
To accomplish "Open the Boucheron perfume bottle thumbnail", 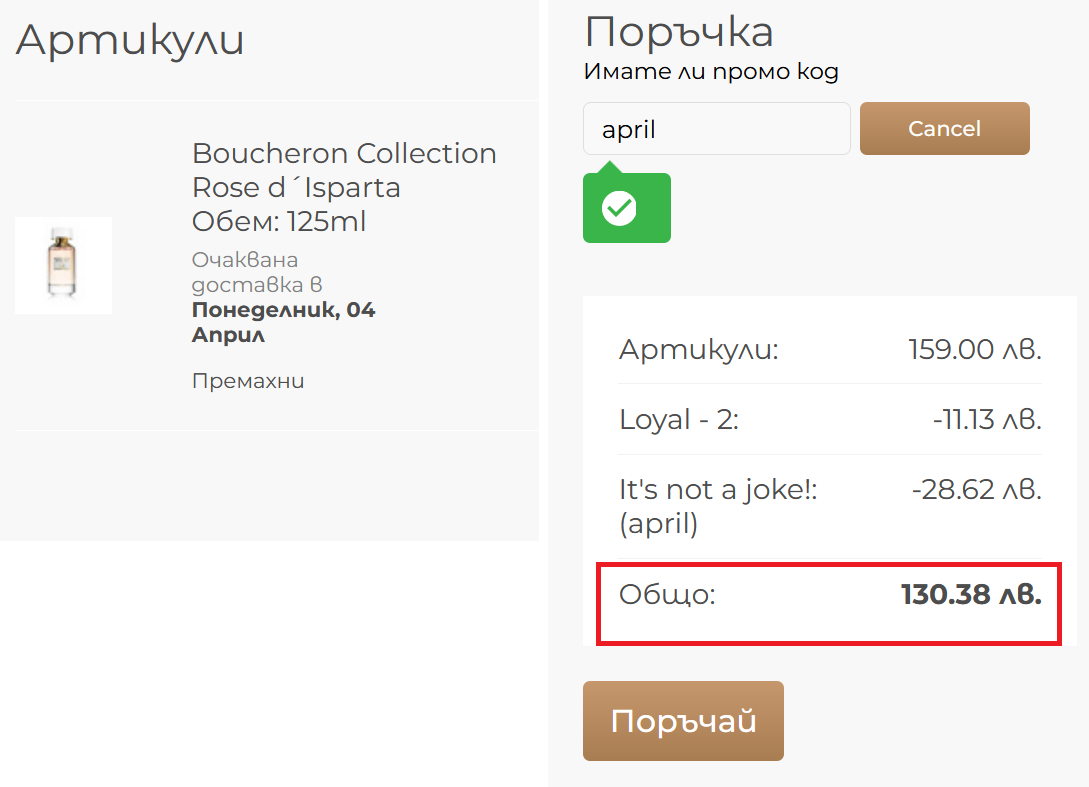I will (x=63, y=265).
